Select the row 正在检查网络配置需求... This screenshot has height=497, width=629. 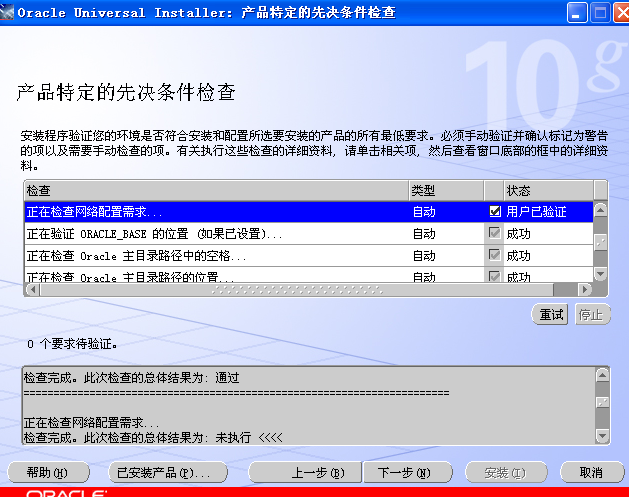[x=308, y=211]
